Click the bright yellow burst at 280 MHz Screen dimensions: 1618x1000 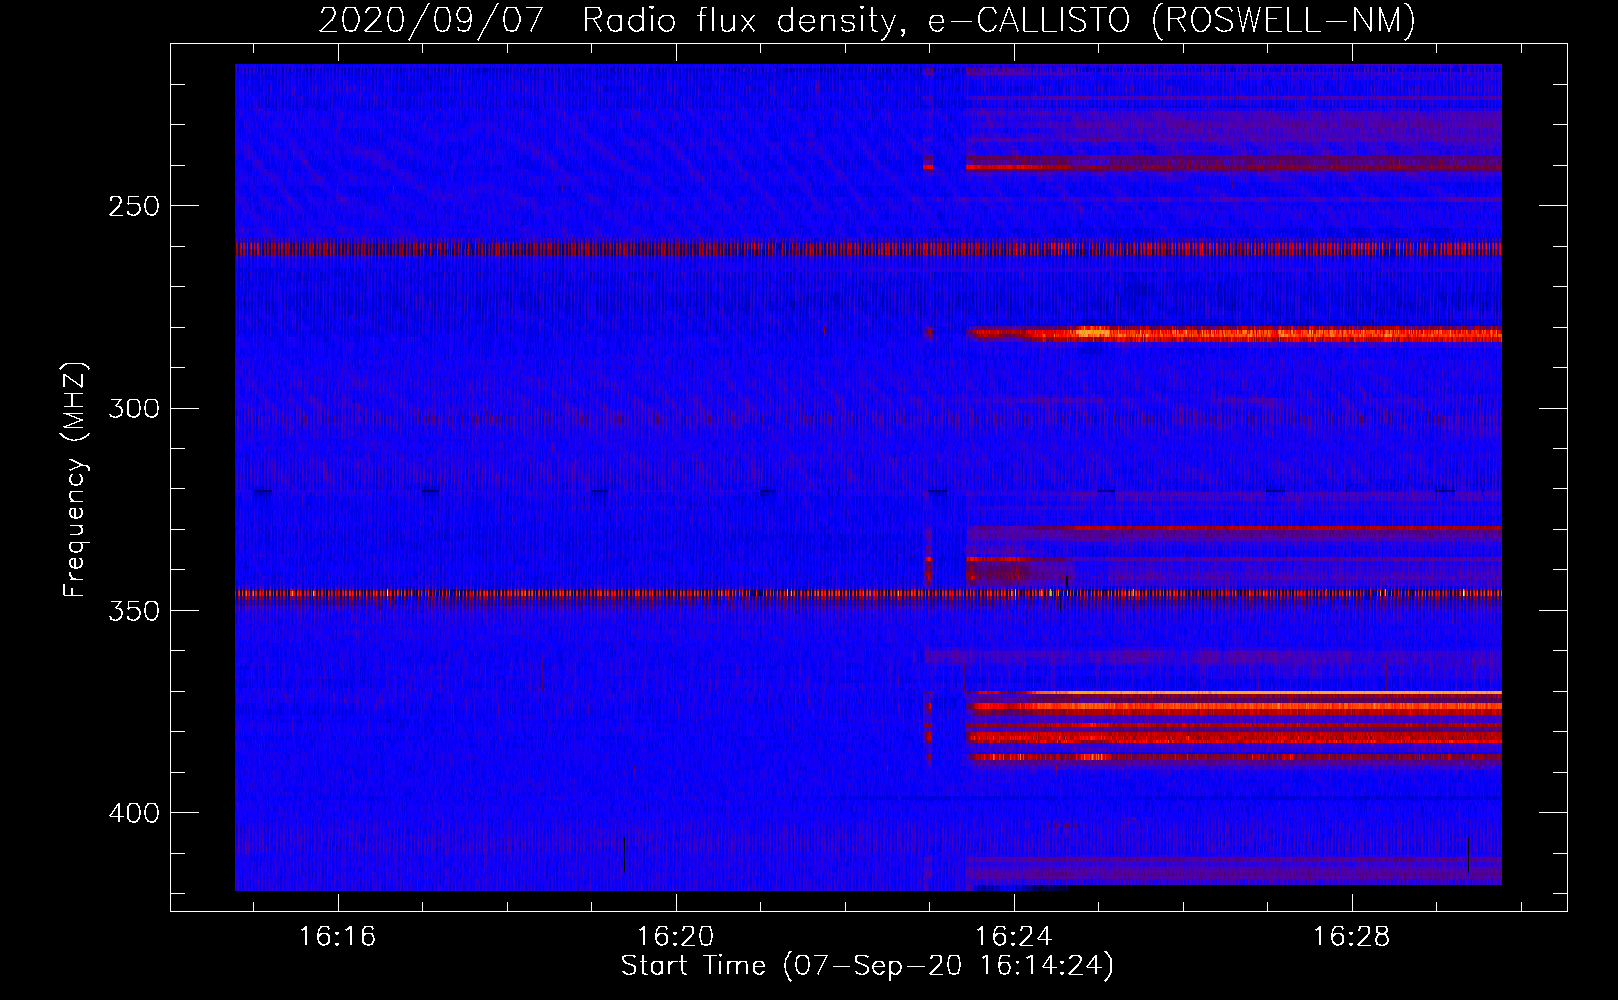click(1095, 332)
